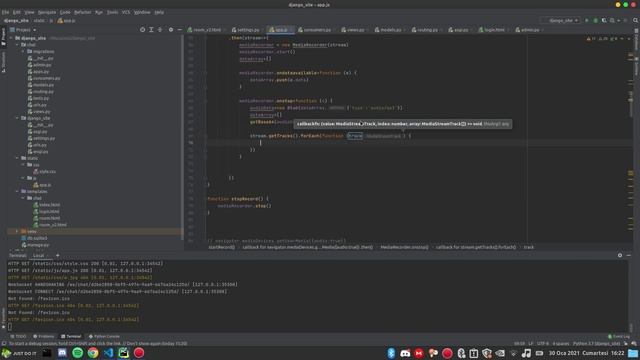Click the UTF-8 encoding status entry

(x=542, y=344)
